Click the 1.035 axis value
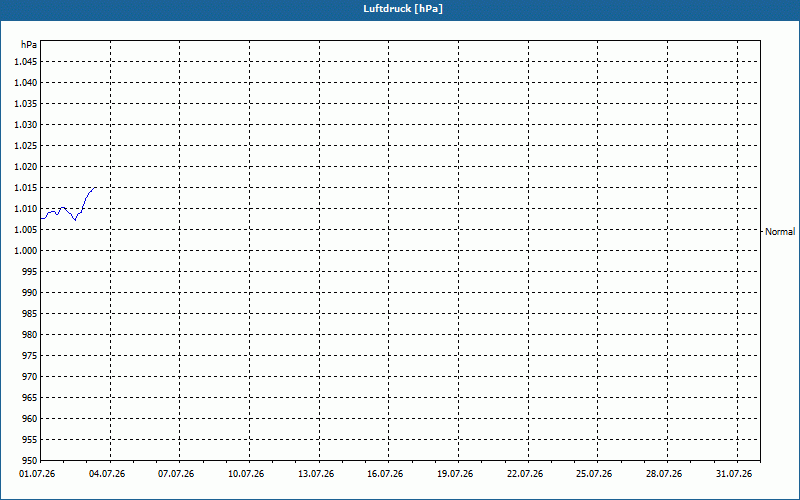 tap(26, 104)
